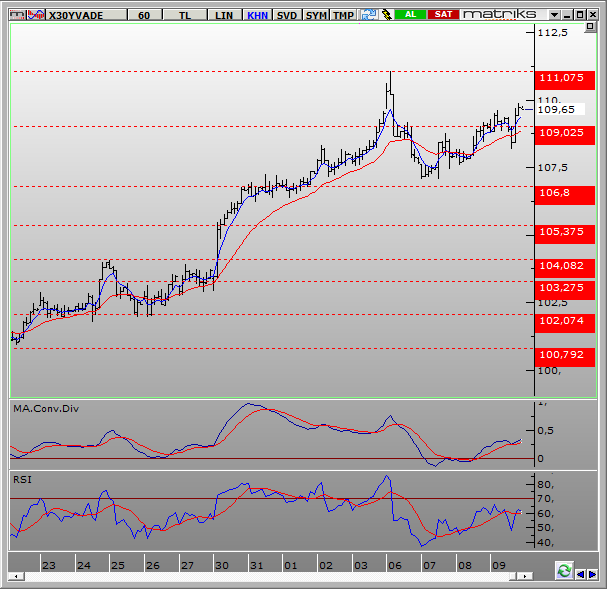Select the 109,025 red level label
Viewport: 607px width, 589px height.
(564, 134)
